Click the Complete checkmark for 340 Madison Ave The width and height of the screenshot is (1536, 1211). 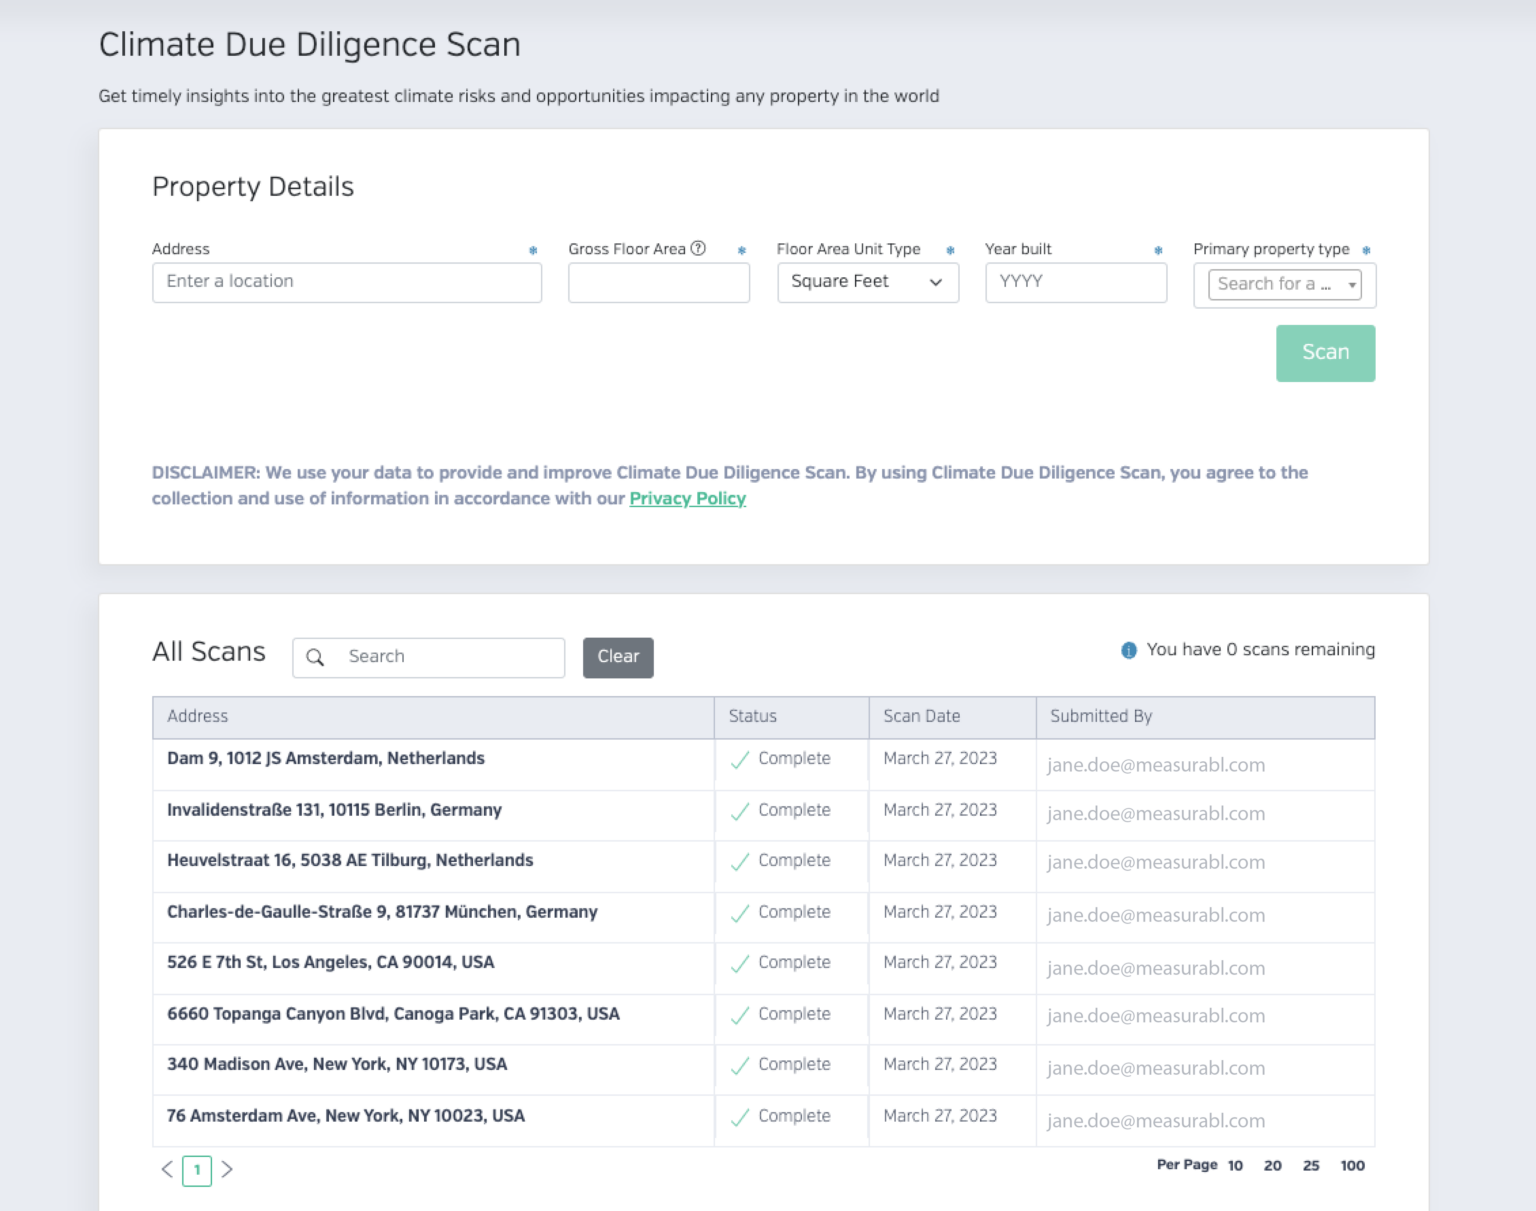740,1066
